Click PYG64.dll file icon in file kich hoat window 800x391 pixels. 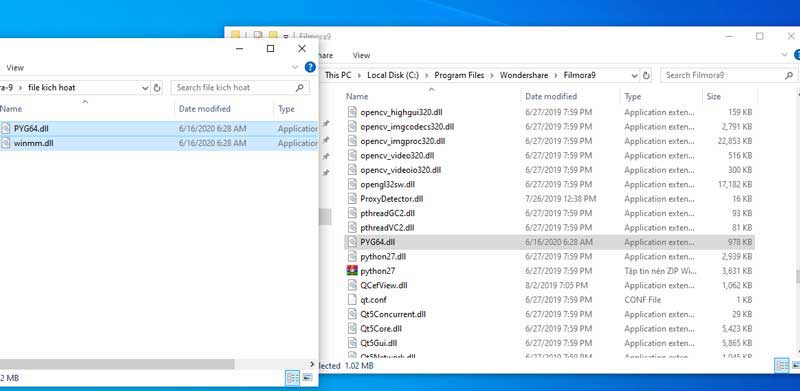pyautogui.click(x=6, y=129)
